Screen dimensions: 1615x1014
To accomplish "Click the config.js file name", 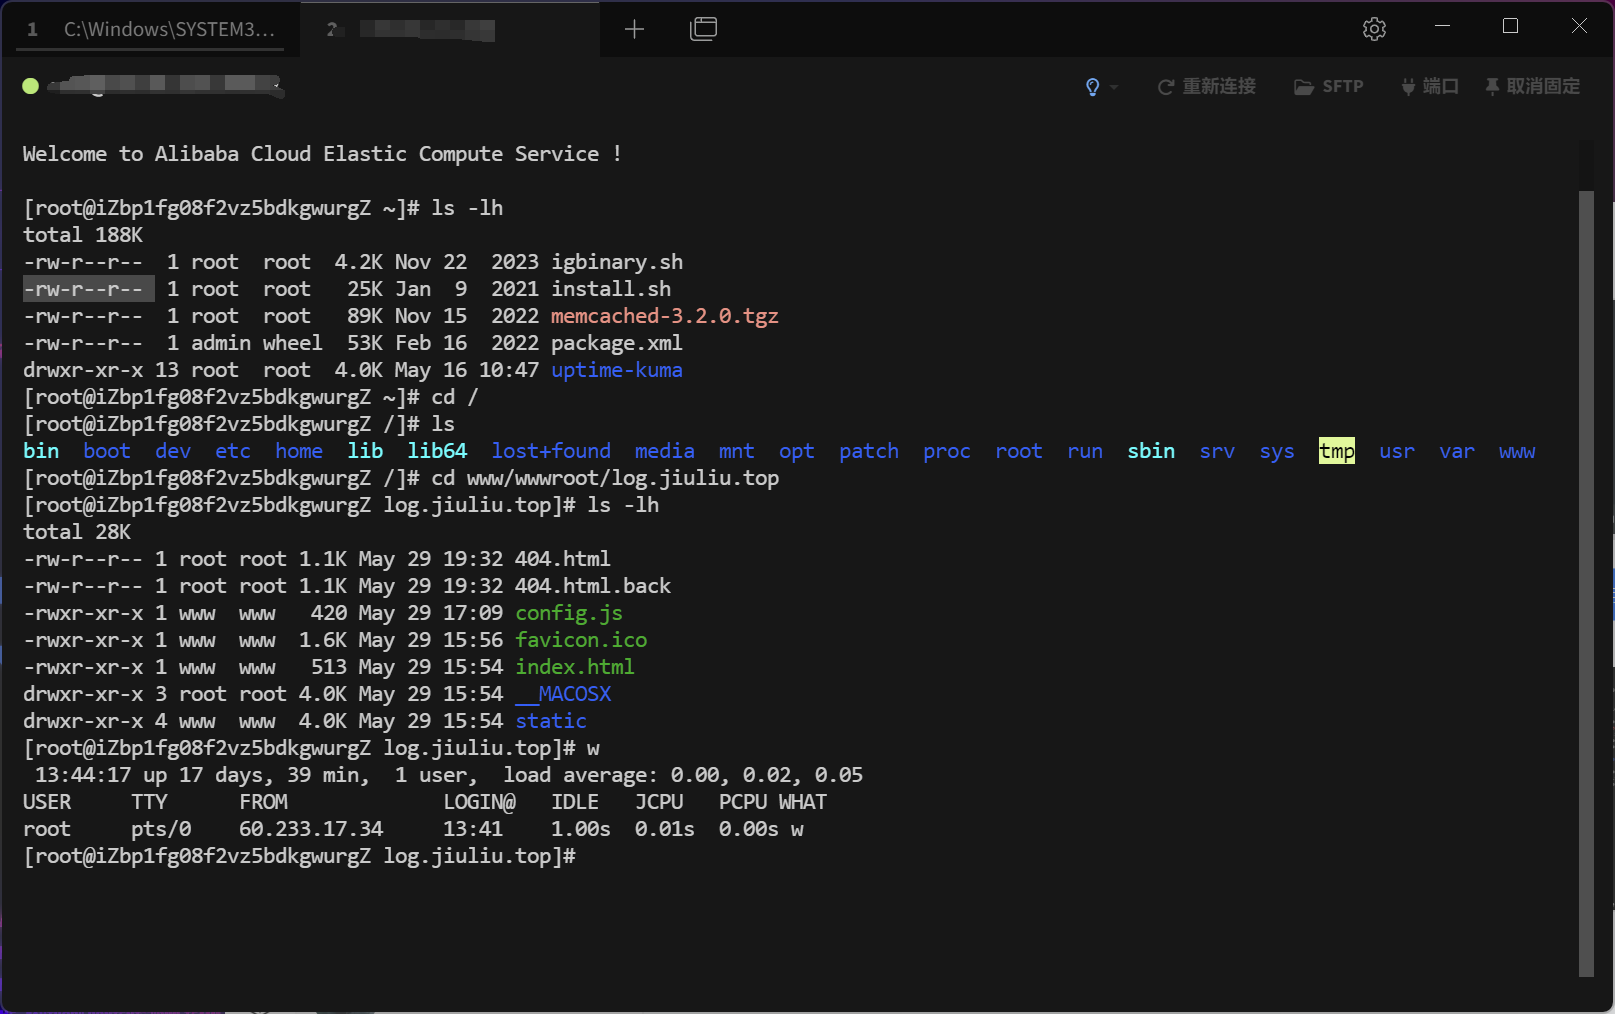I will 569,613.
